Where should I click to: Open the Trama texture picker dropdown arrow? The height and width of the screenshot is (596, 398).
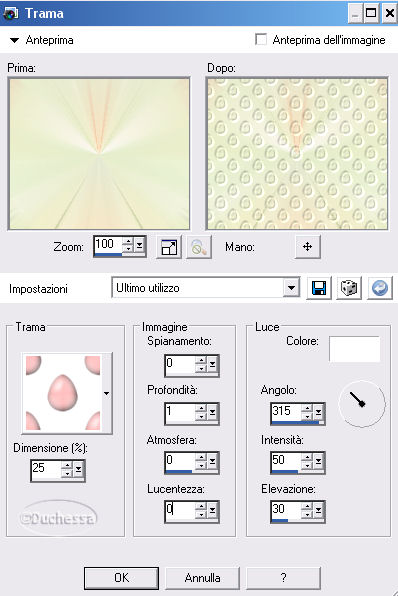point(106,393)
